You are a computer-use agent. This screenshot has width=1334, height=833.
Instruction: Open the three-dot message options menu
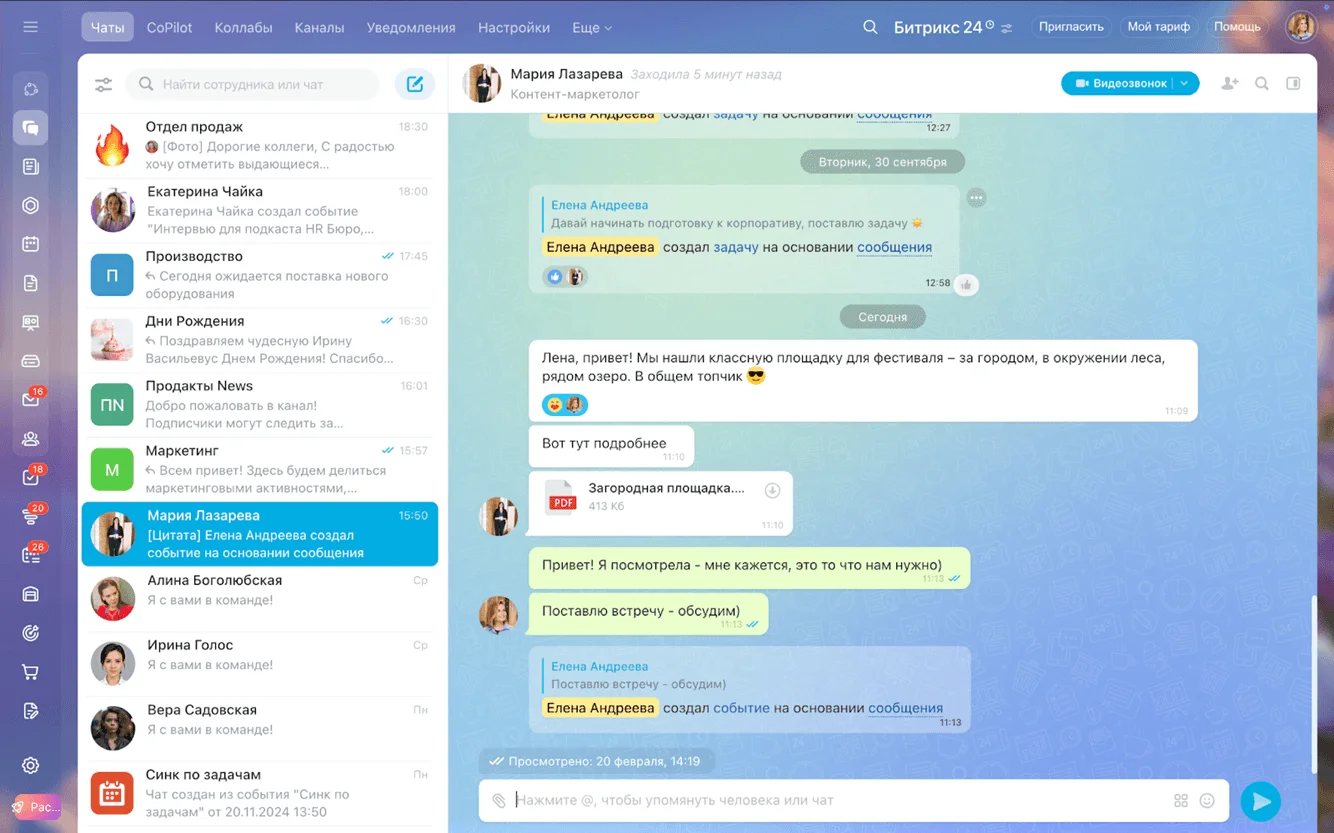click(976, 198)
